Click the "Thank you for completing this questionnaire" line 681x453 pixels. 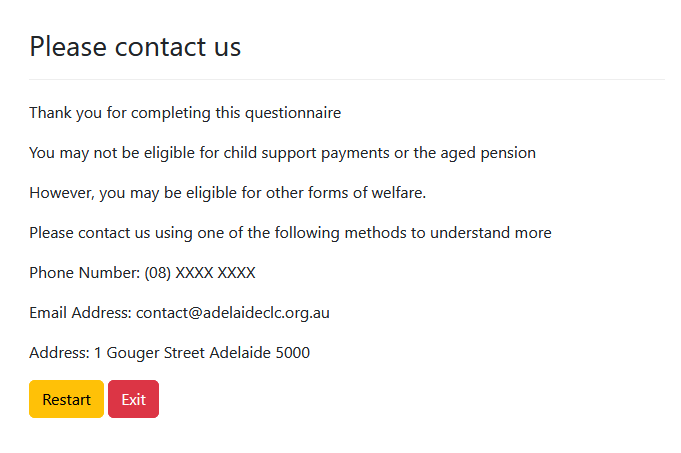tap(185, 113)
